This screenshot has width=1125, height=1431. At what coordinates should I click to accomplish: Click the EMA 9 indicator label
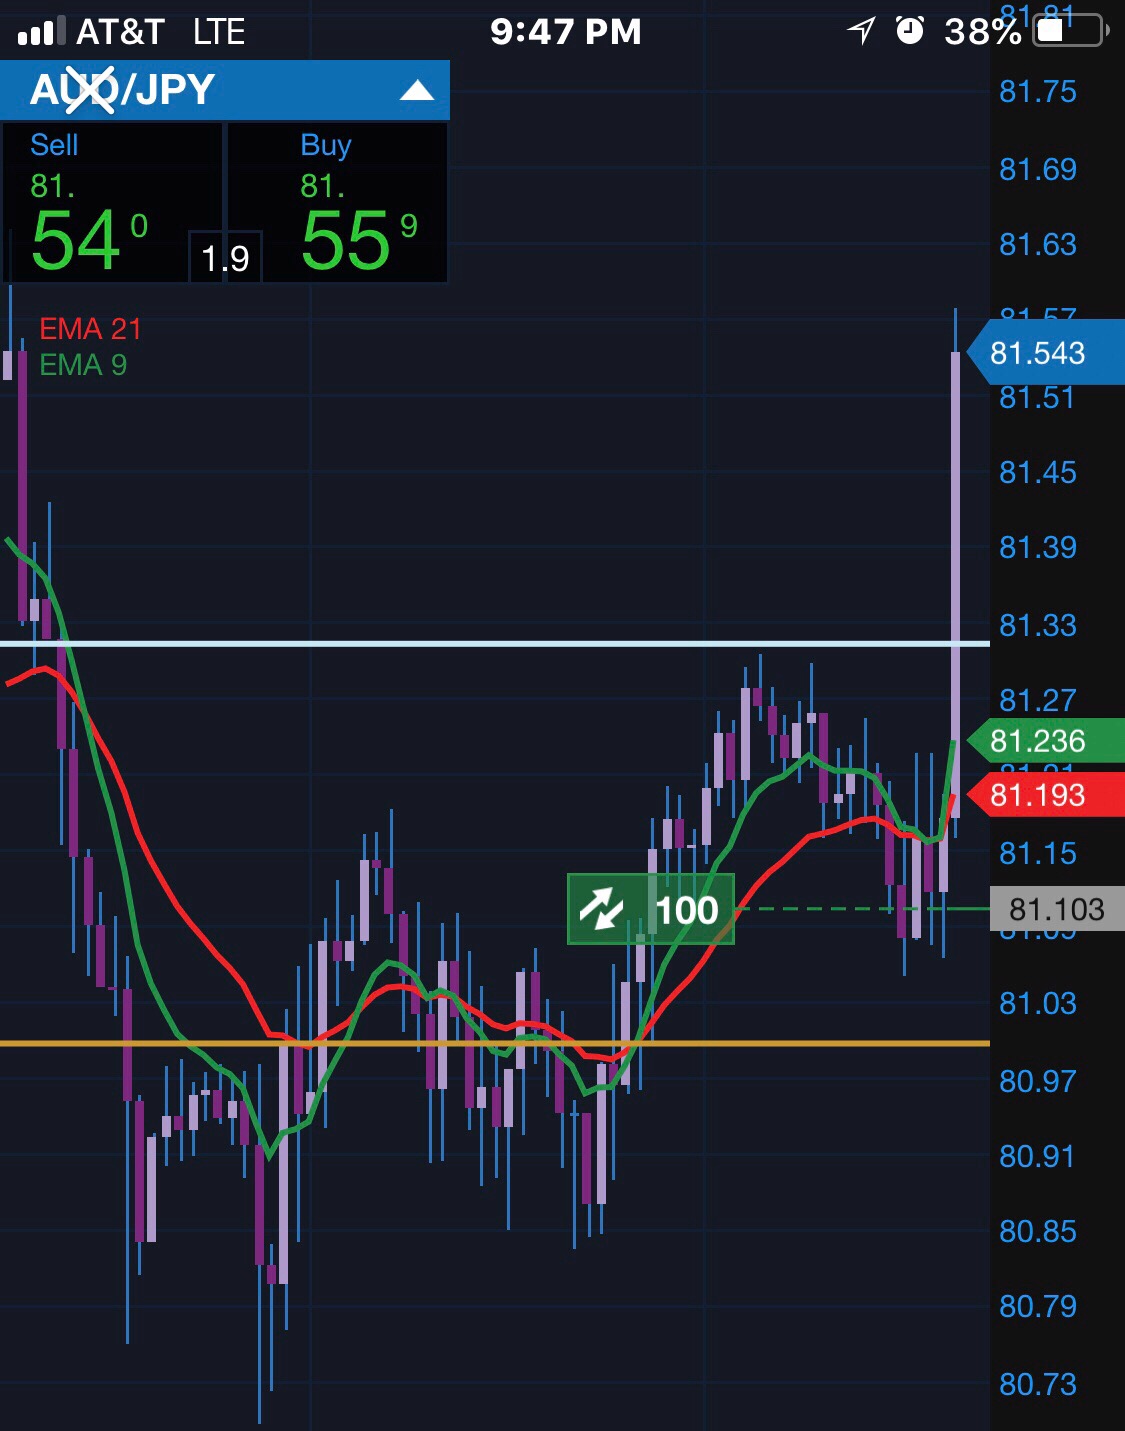click(83, 365)
